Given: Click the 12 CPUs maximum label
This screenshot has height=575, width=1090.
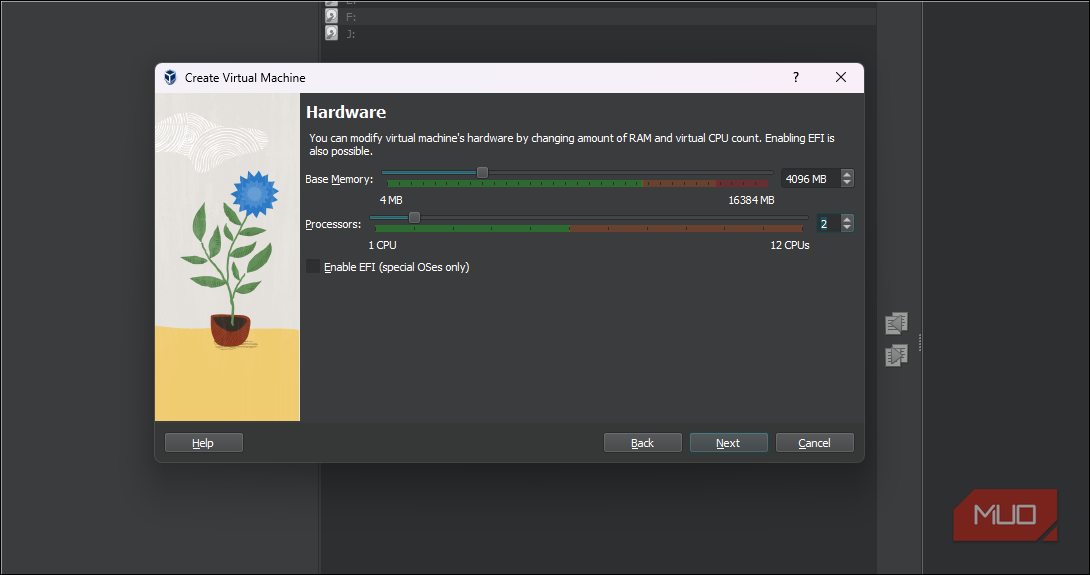Looking at the screenshot, I should coord(790,245).
